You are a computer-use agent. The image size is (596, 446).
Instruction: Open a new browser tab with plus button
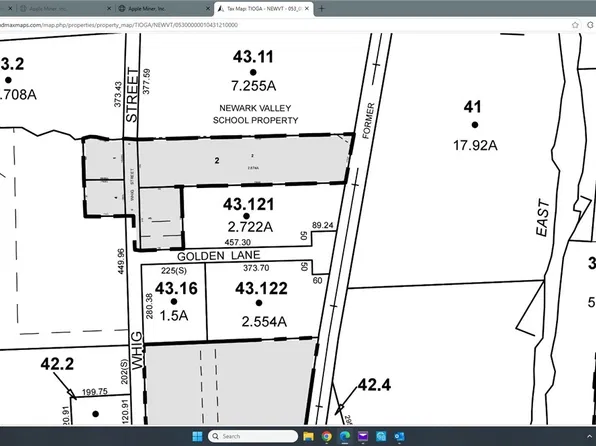pyautogui.click(x=322, y=8)
